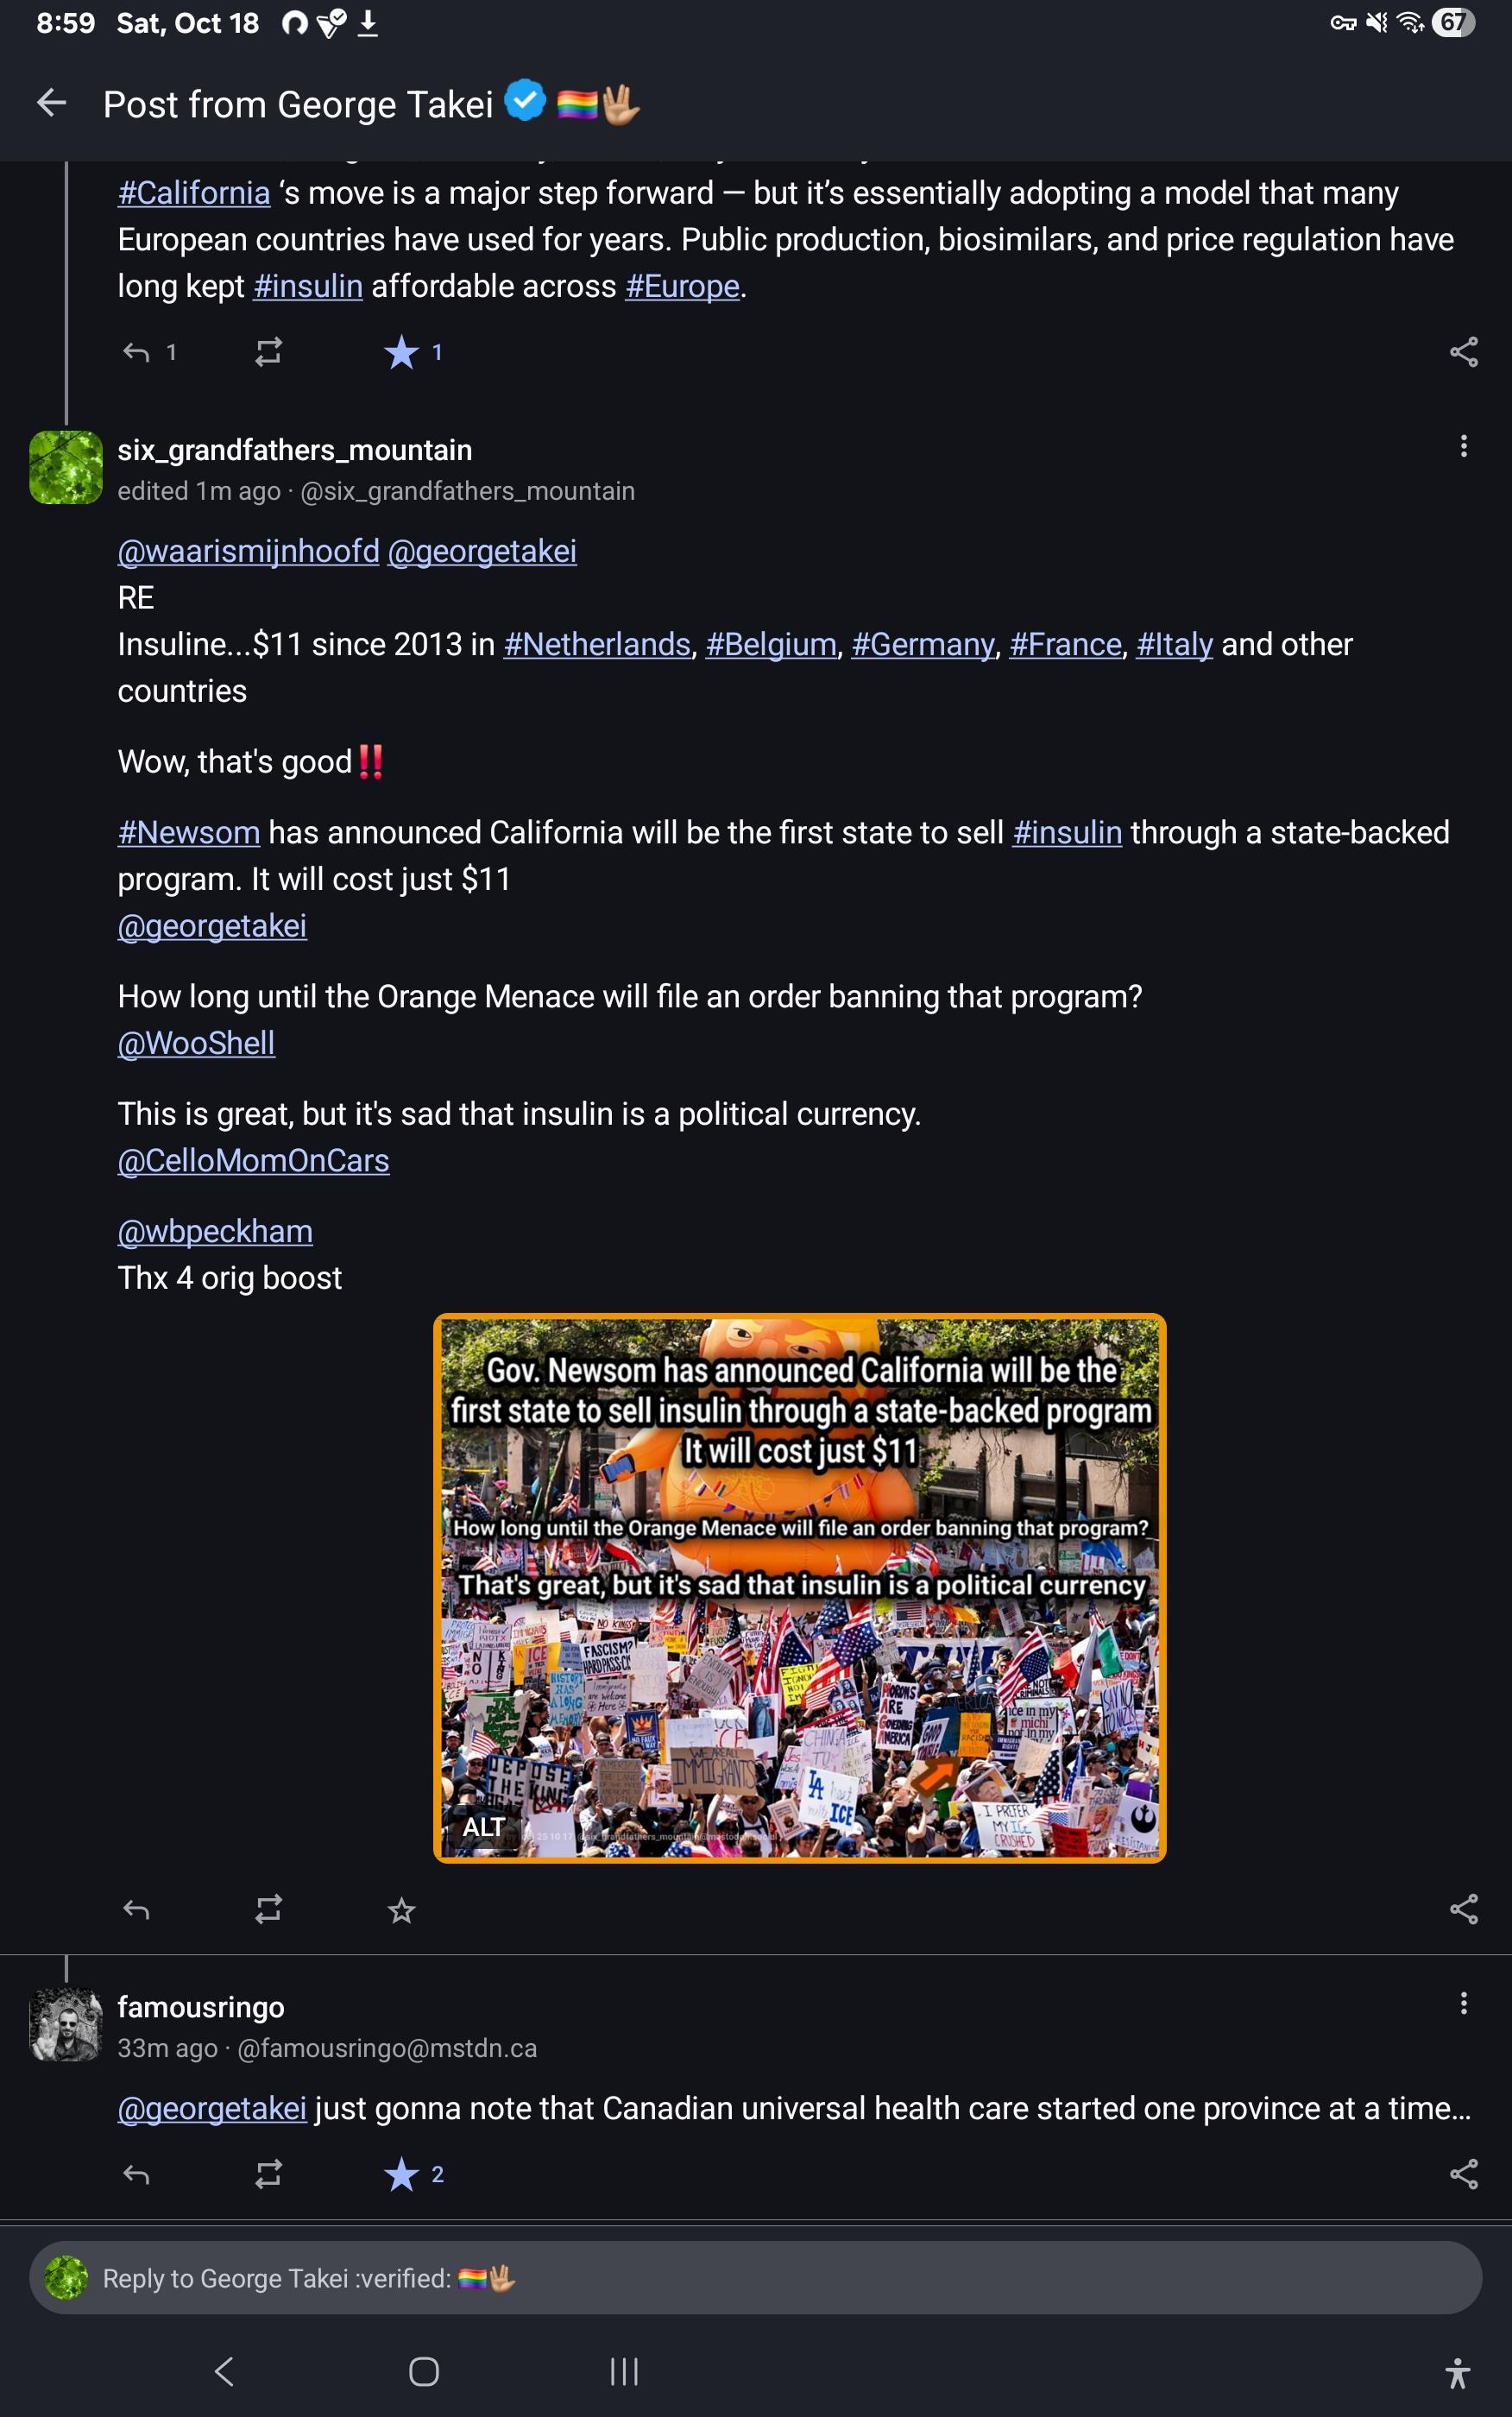Open six_grandfathers_mountain avatar profile
This screenshot has height=2417, width=1512.
coord(66,467)
